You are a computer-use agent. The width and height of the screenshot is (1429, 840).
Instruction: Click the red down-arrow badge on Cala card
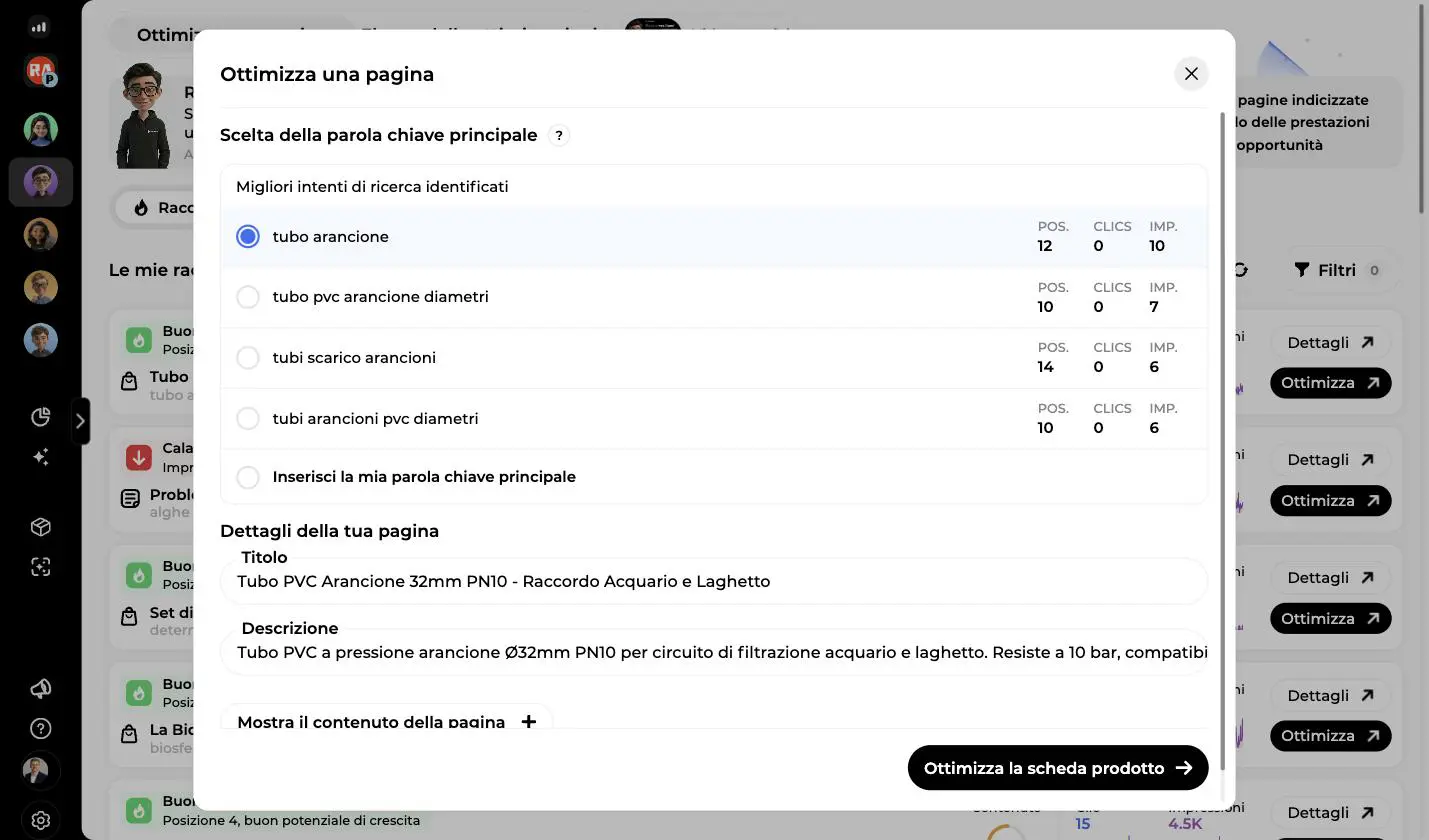tap(139, 457)
